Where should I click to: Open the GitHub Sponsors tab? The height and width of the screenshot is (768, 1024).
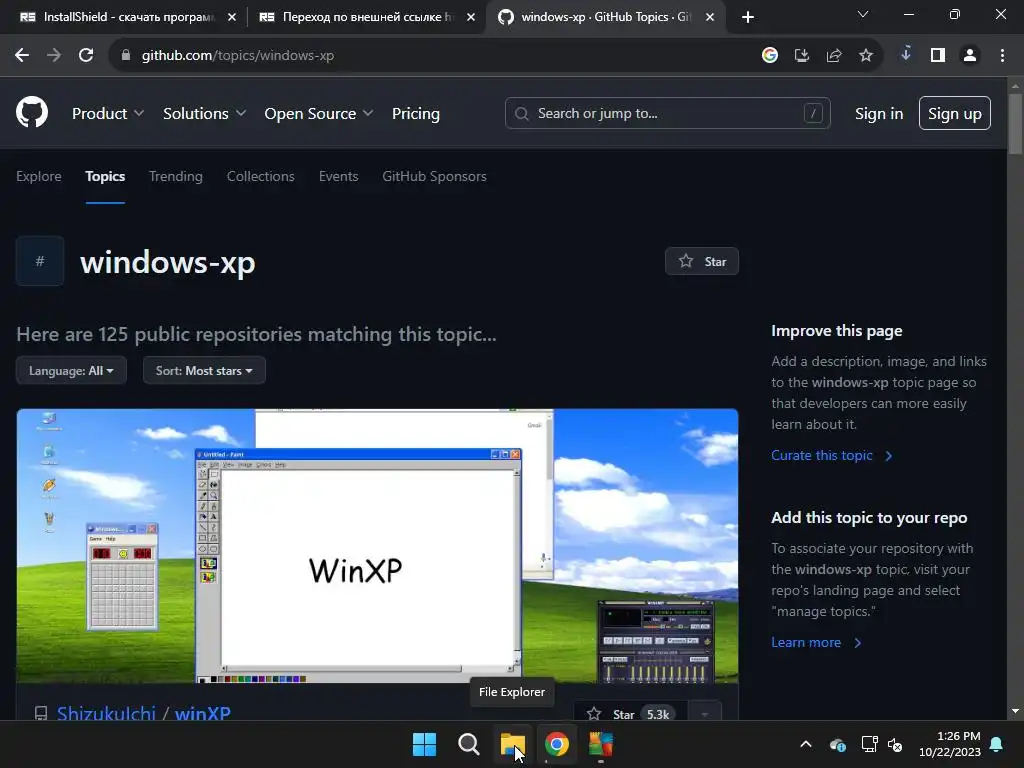pyautogui.click(x=434, y=176)
